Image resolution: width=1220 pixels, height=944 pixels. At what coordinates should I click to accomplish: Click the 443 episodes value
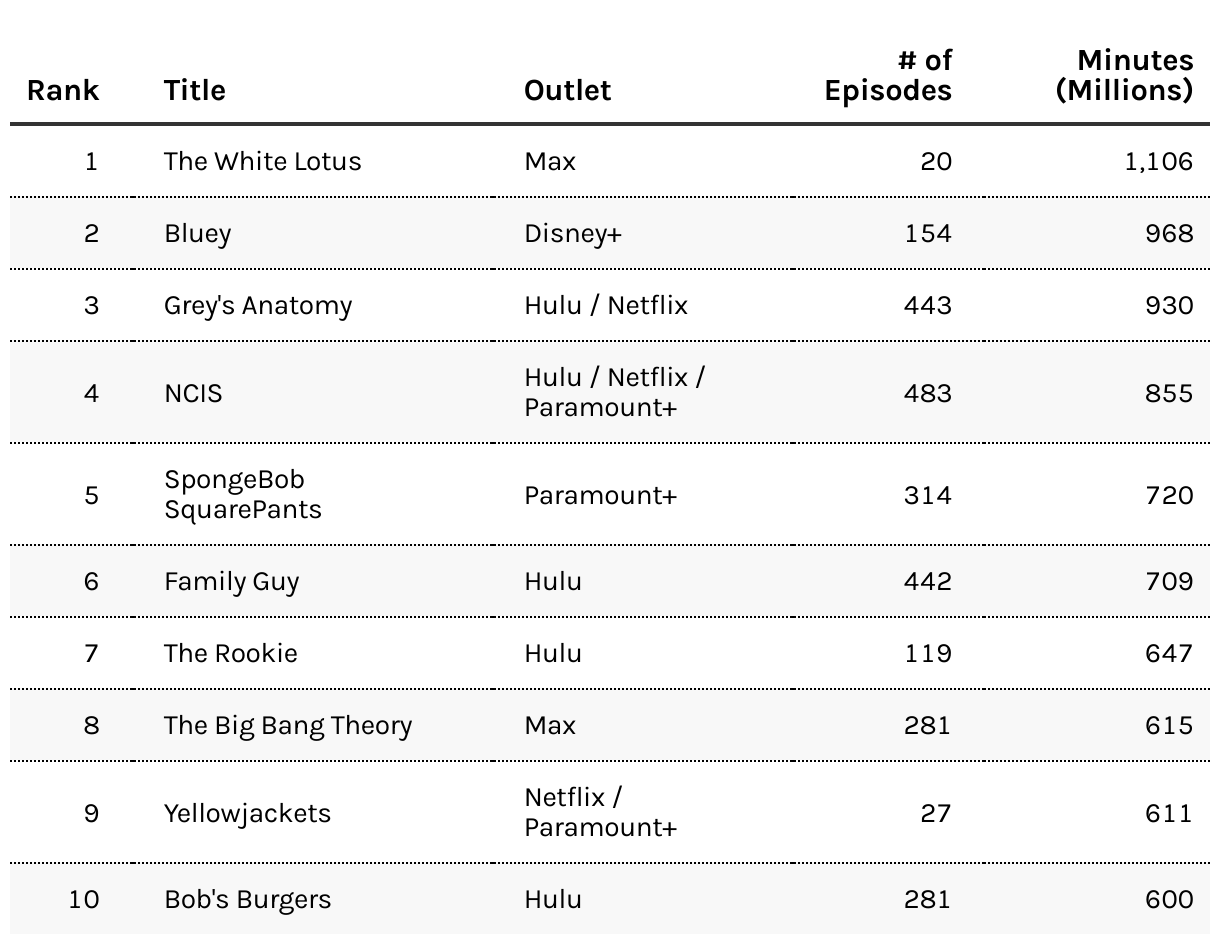[x=928, y=305]
